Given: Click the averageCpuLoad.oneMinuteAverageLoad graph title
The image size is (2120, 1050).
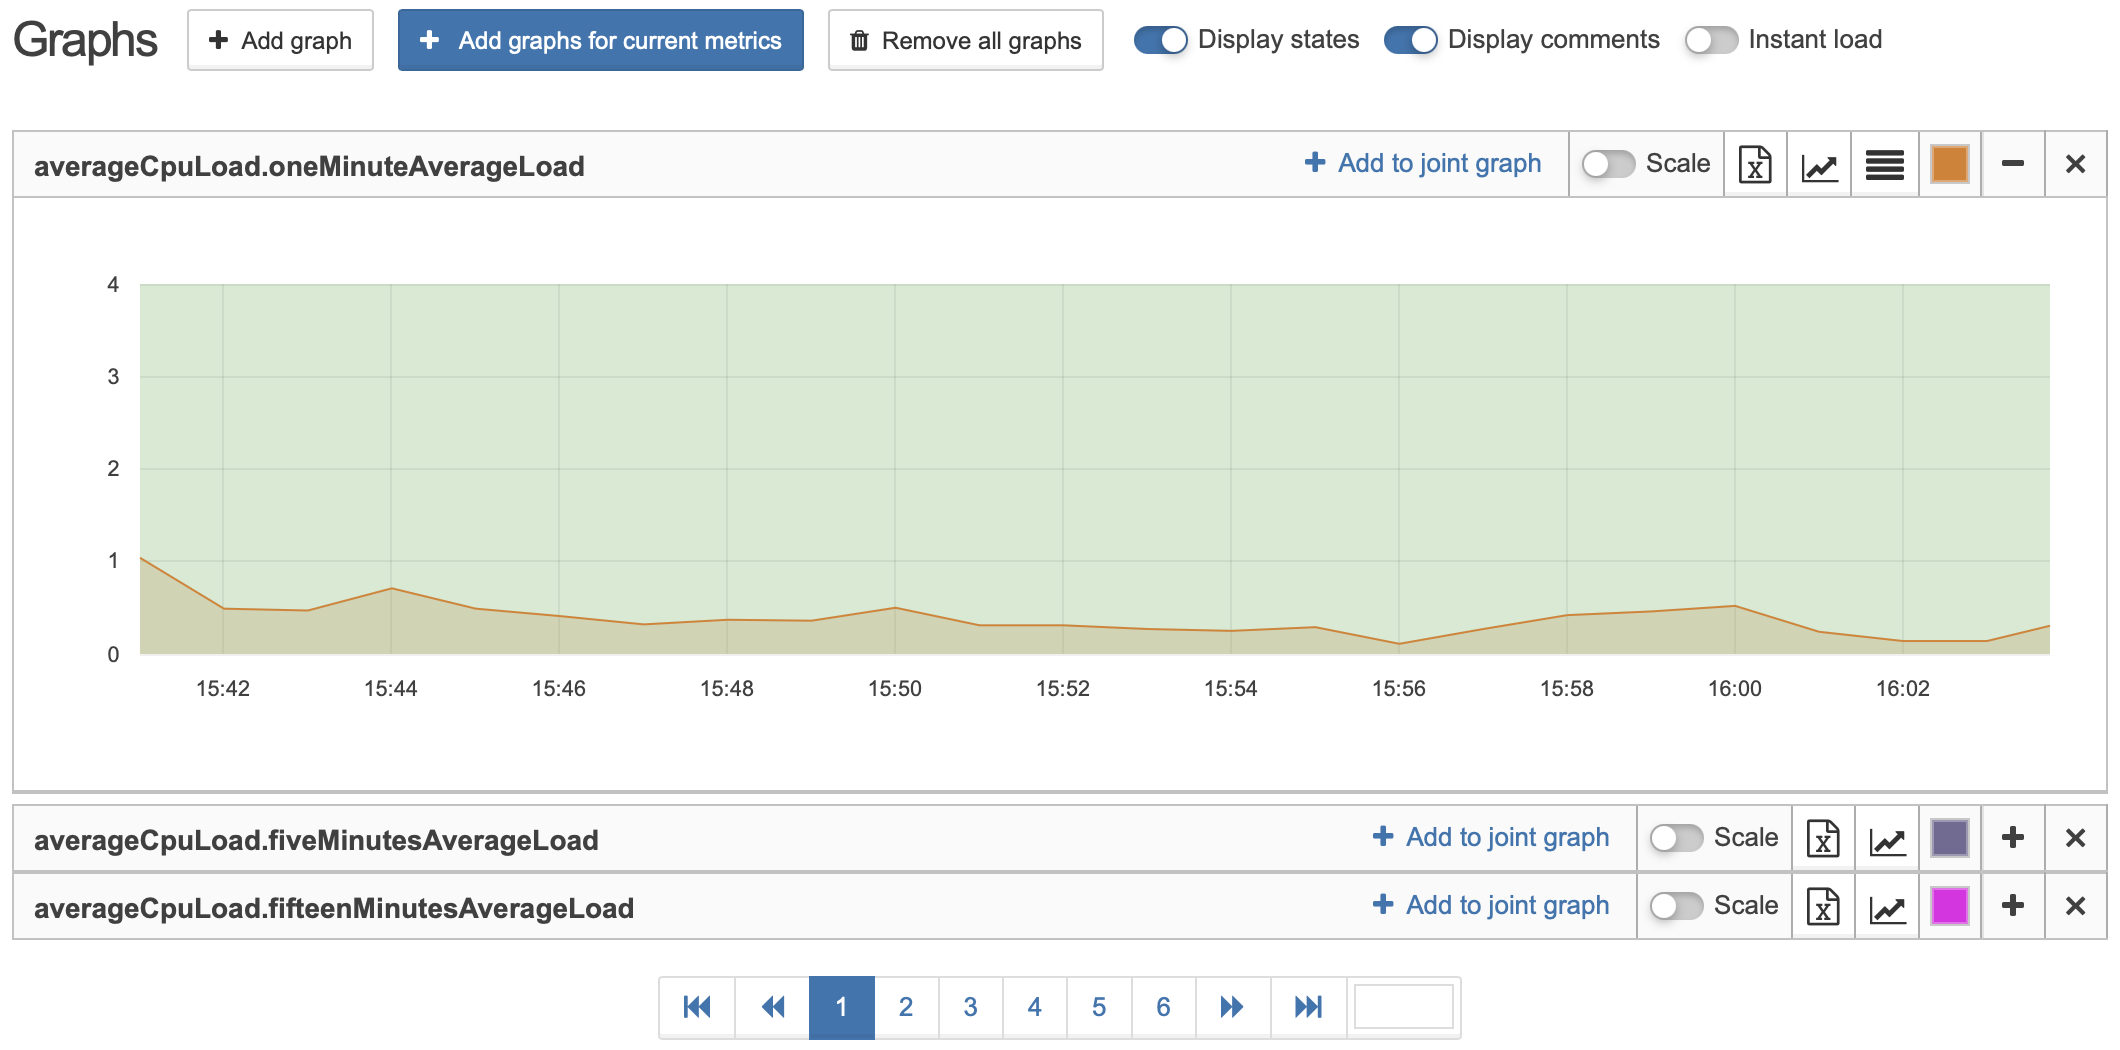Looking at the screenshot, I should (x=309, y=166).
